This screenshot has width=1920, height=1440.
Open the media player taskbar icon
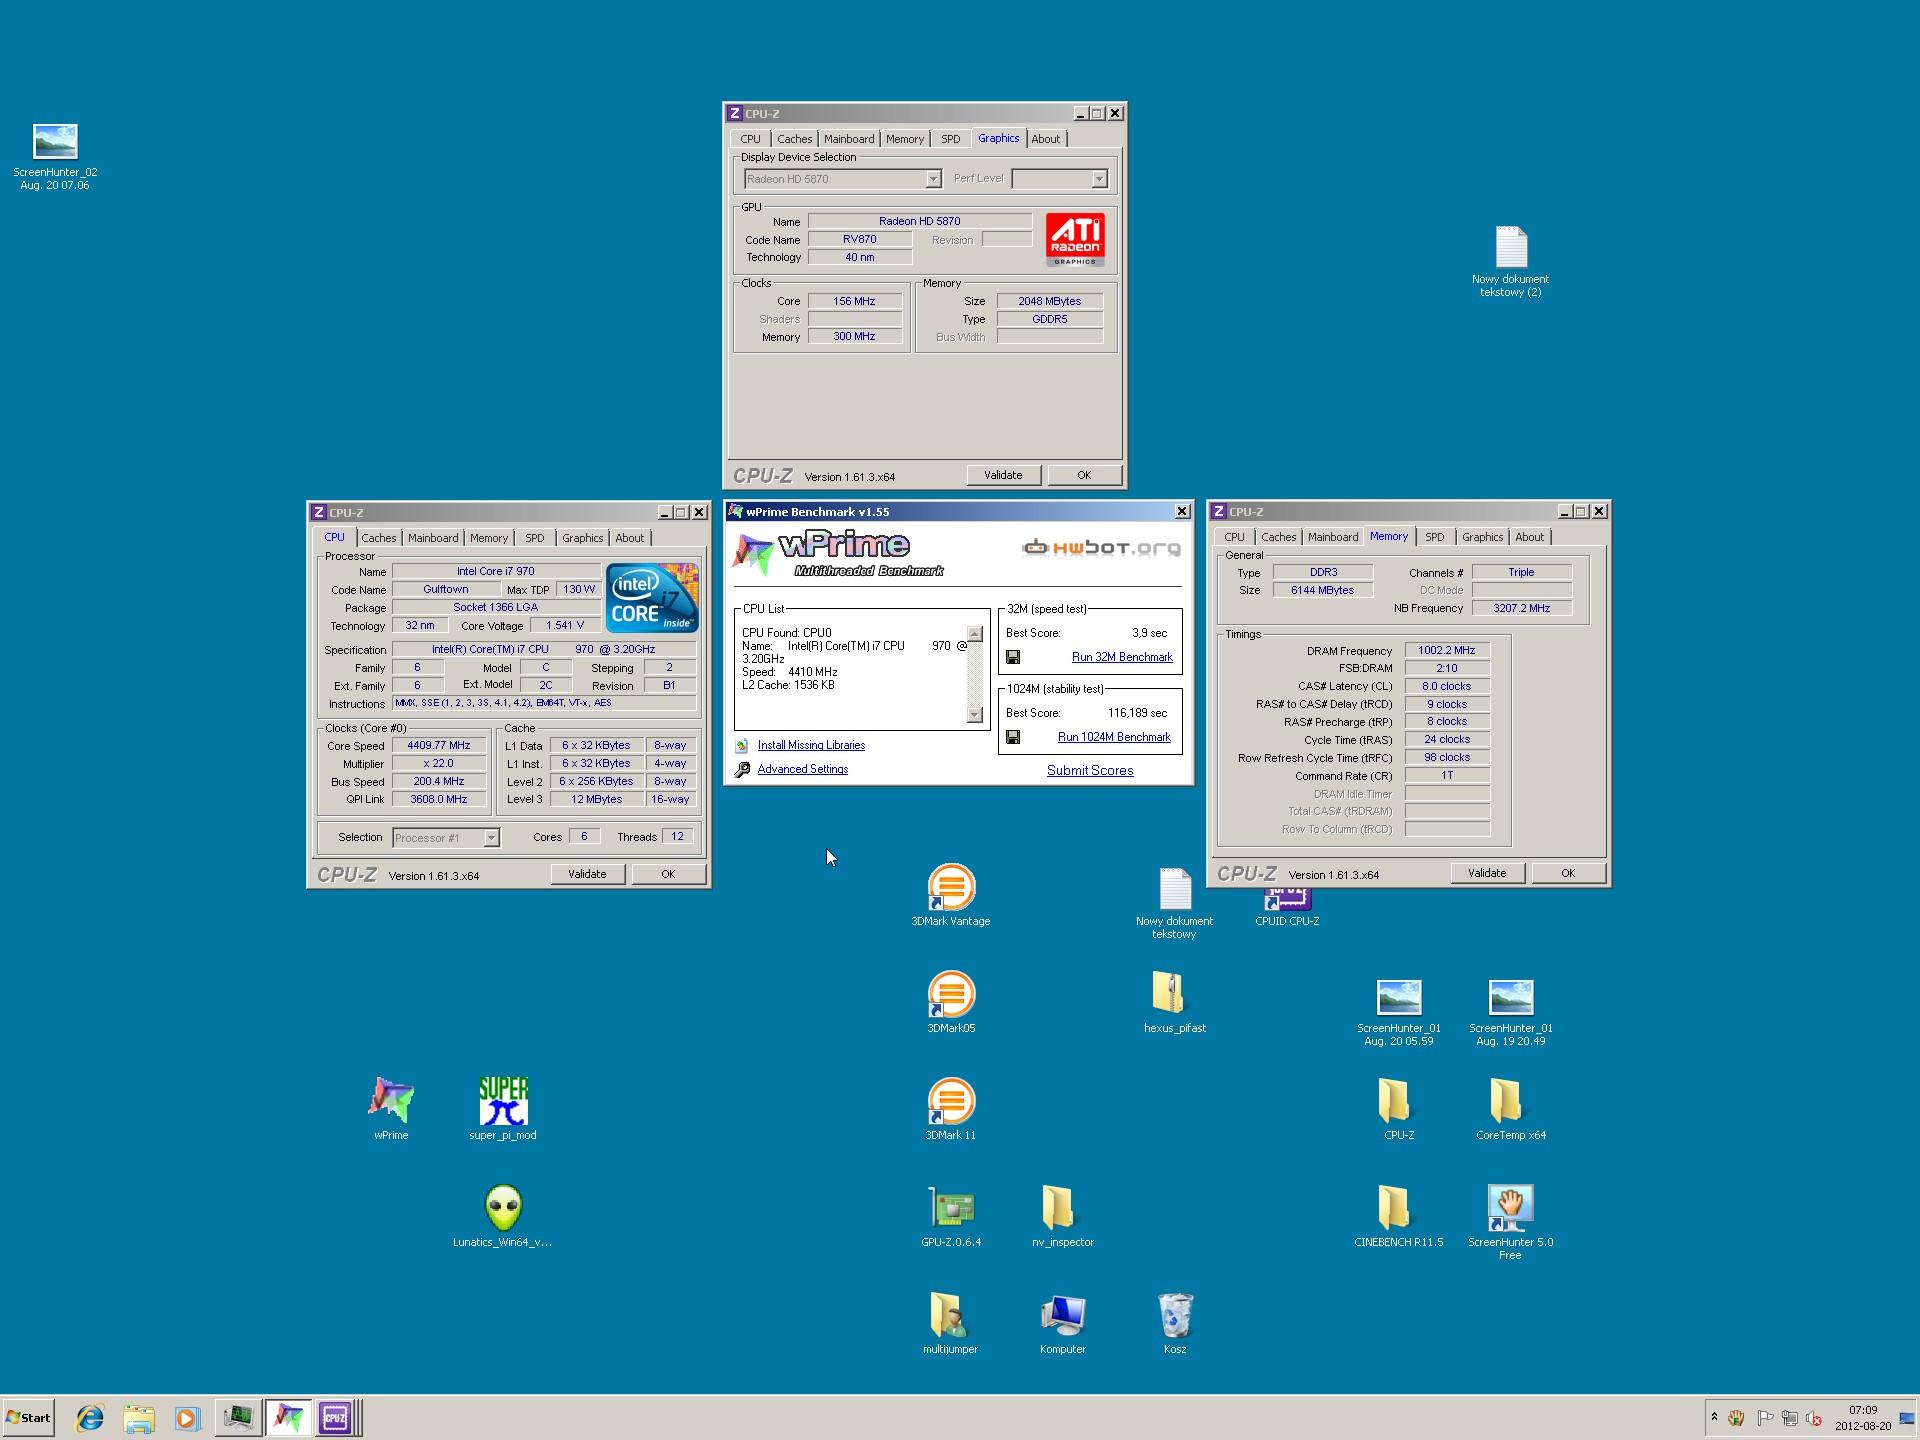pyautogui.click(x=187, y=1418)
